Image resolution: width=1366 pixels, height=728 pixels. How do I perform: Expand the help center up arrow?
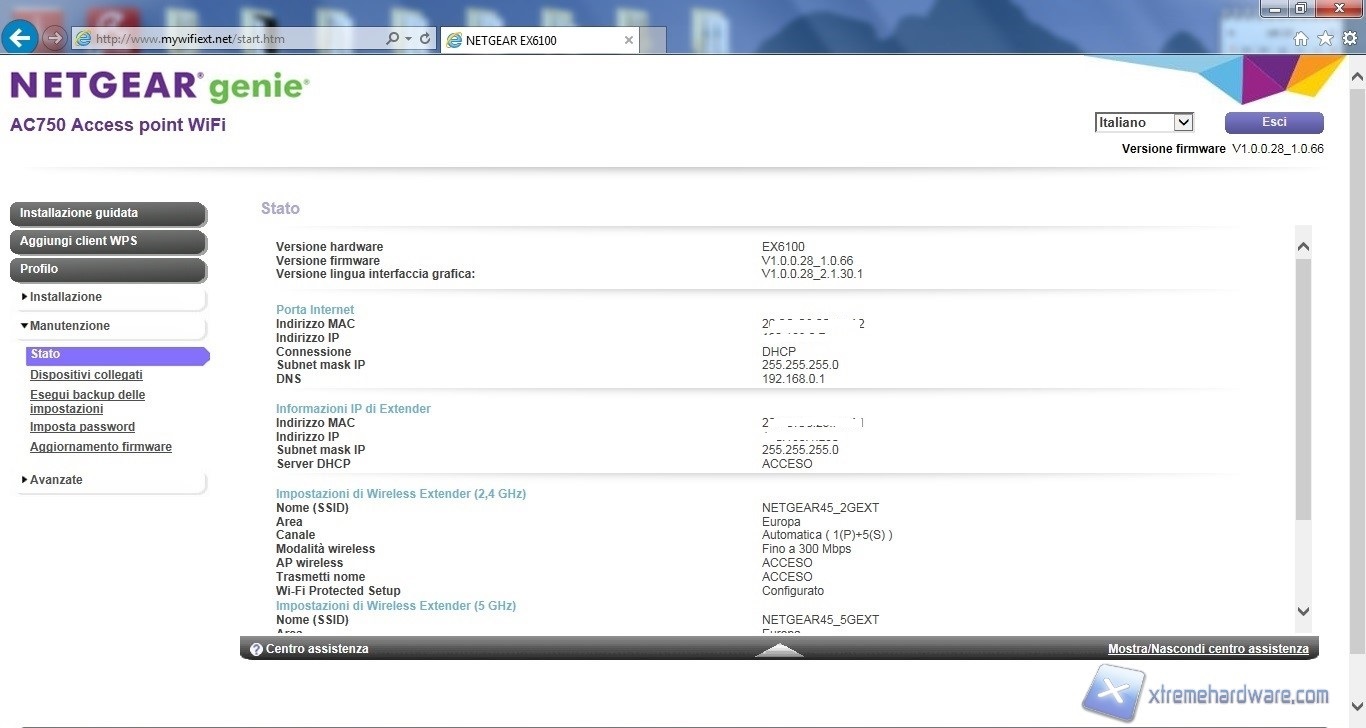pyautogui.click(x=779, y=650)
